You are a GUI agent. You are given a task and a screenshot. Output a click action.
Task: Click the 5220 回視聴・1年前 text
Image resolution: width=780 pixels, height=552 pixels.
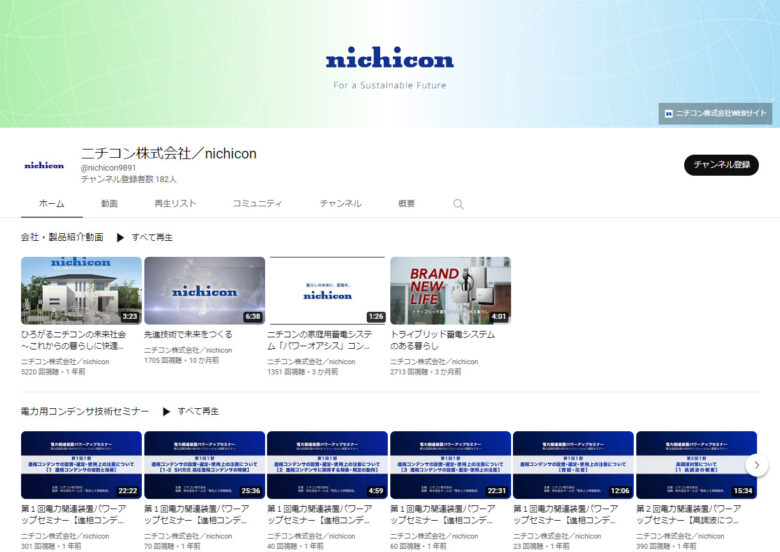tap(53, 372)
